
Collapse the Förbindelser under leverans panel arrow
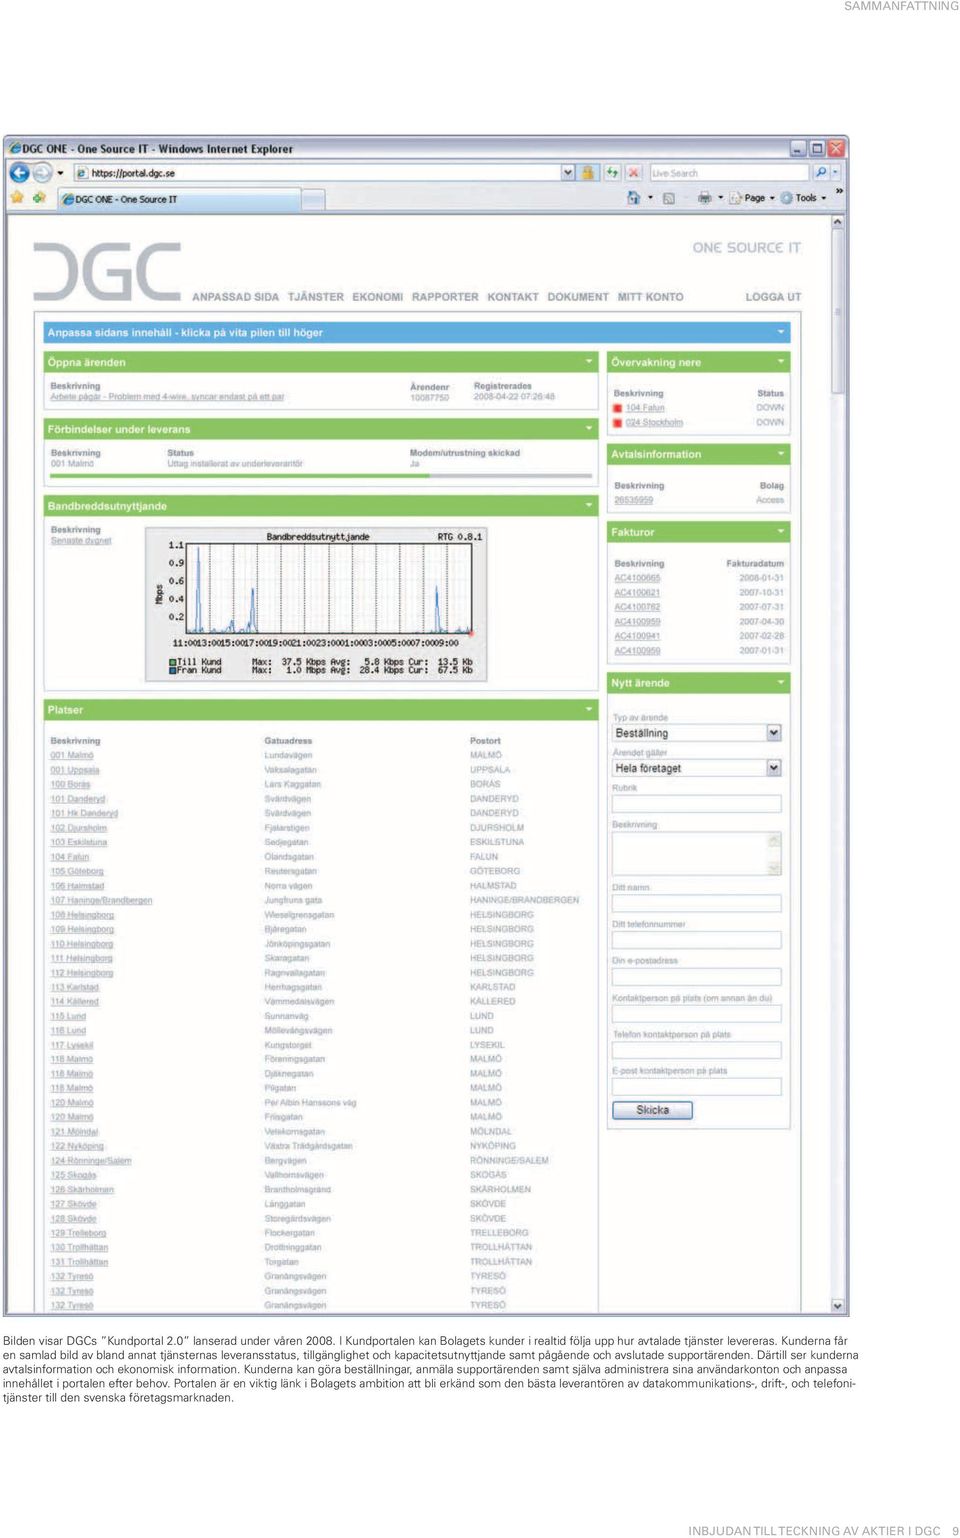click(589, 429)
